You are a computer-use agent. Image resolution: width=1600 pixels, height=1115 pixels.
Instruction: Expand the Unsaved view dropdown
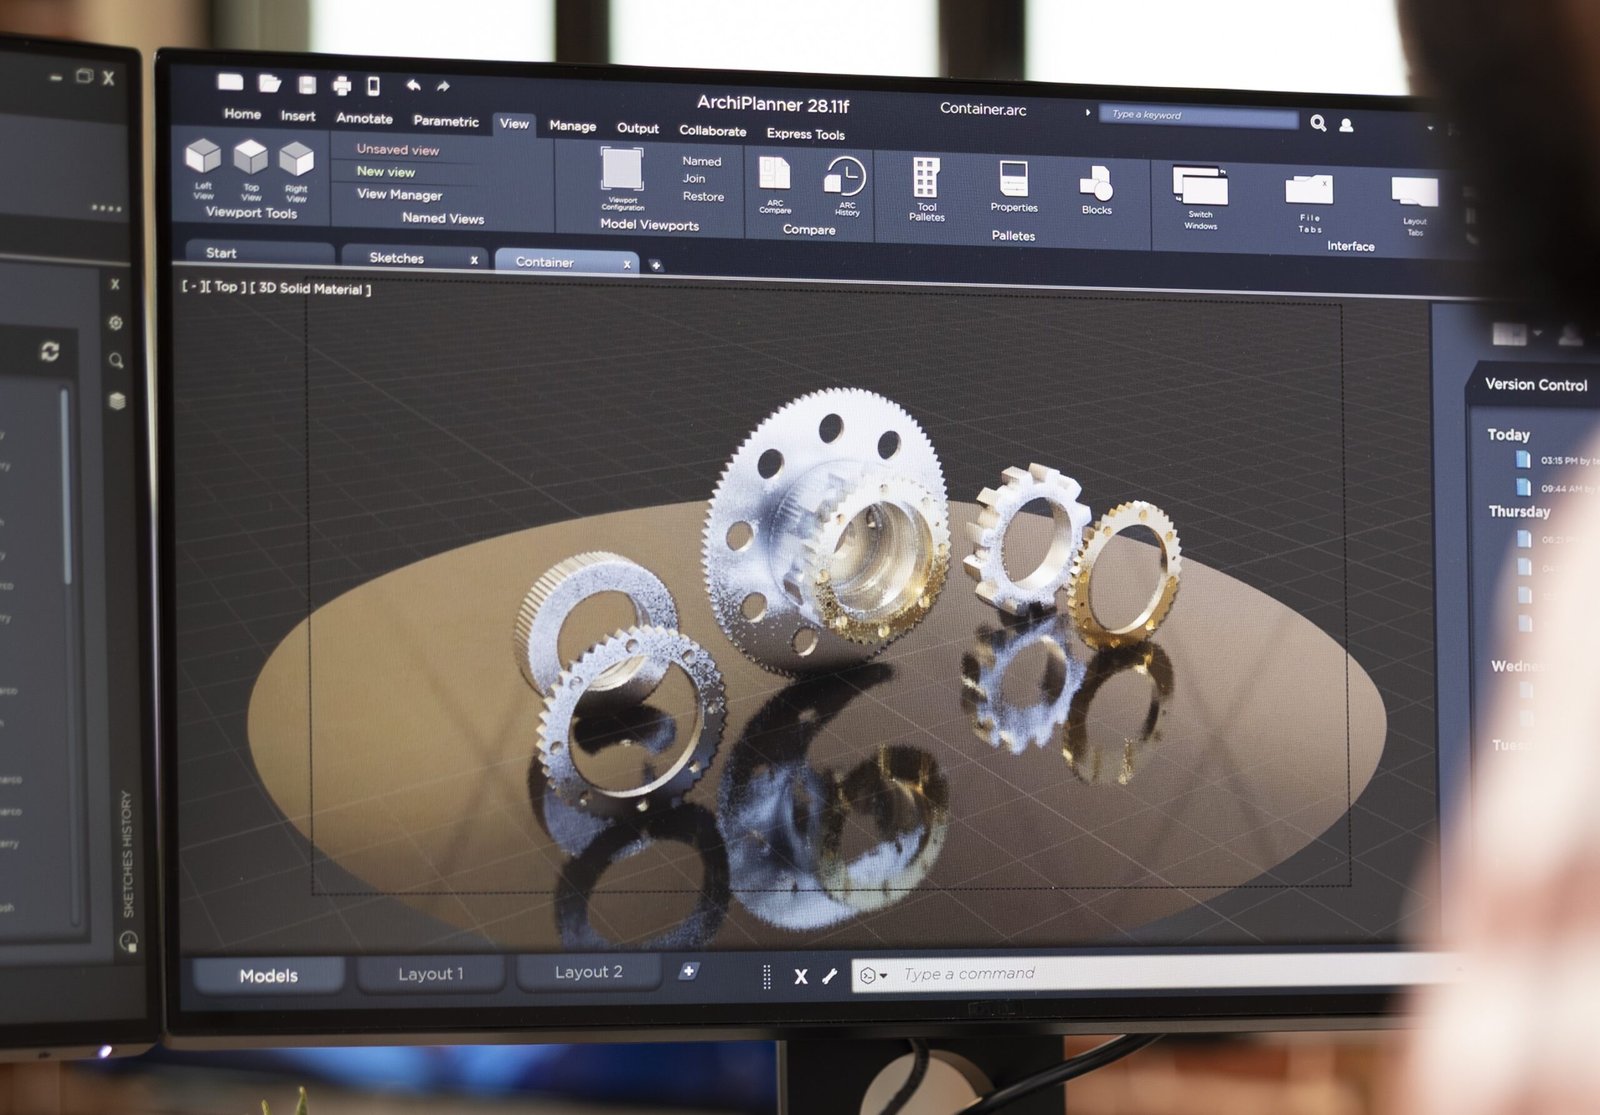click(397, 149)
